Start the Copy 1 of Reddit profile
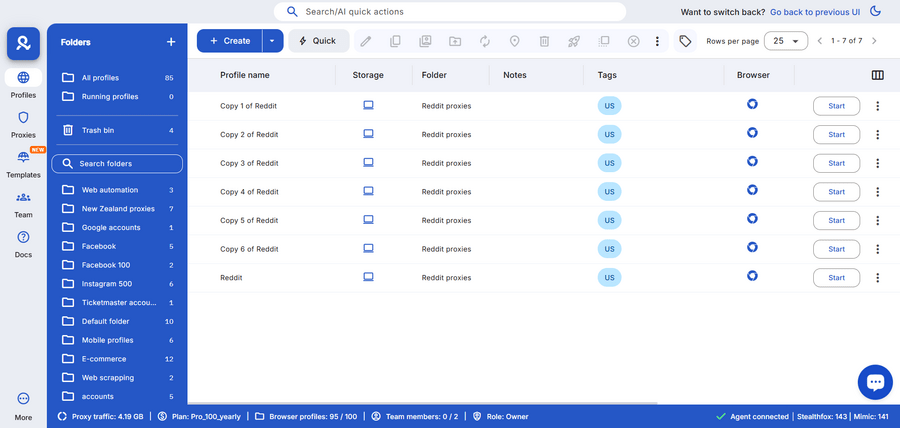The height and width of the screenshot is (428, 900). [836, 106]
